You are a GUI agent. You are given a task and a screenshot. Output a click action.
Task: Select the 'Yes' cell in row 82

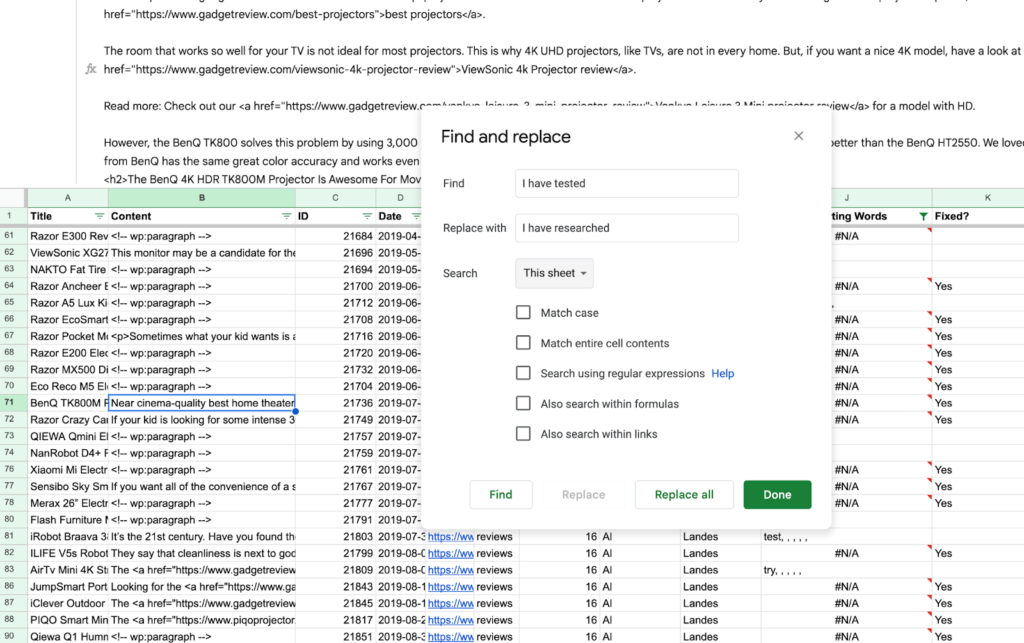coord(978,554)
